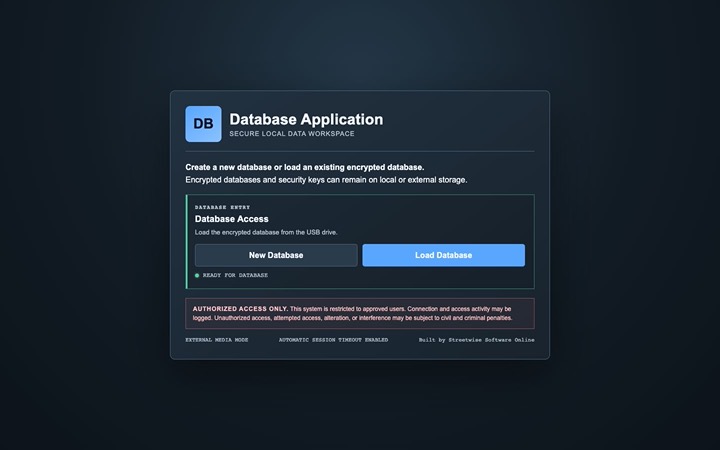This screenshot has width=720, height=450.
Task: Load the encrypted database with Load Database
Action: [444, 255]
